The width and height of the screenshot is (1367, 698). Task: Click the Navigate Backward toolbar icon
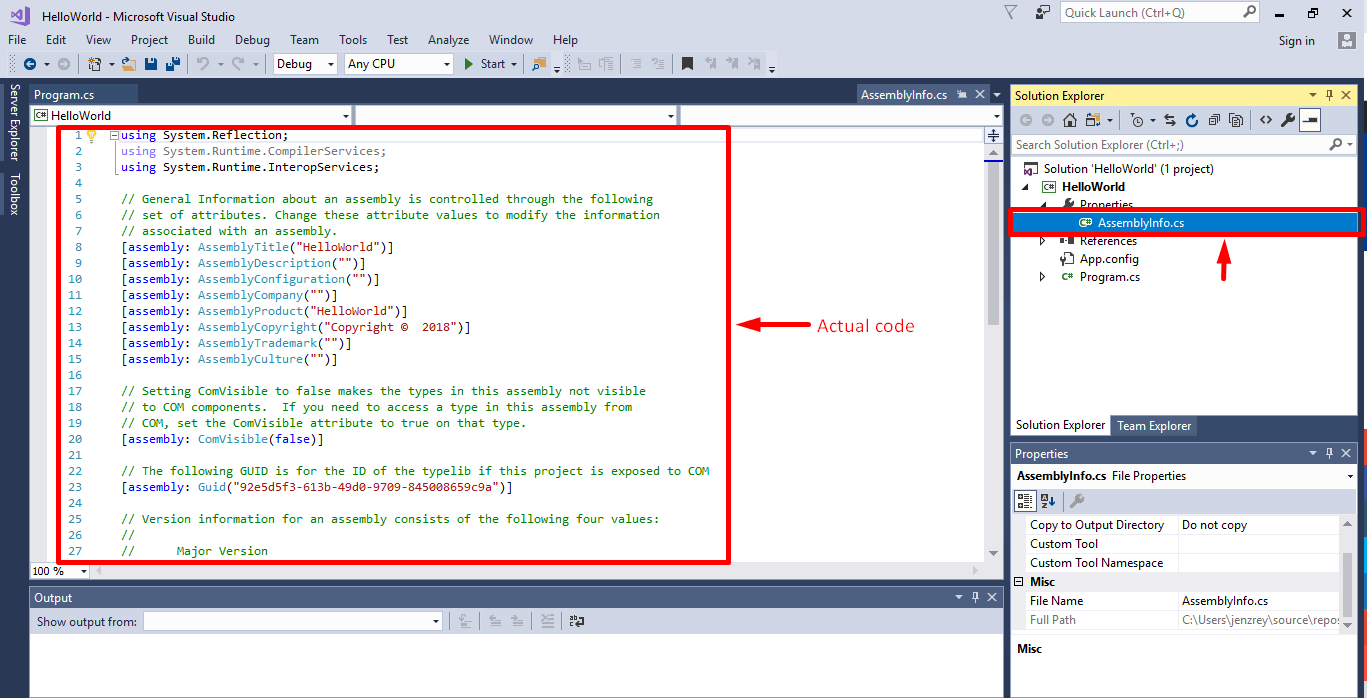(x=30, y=64)
